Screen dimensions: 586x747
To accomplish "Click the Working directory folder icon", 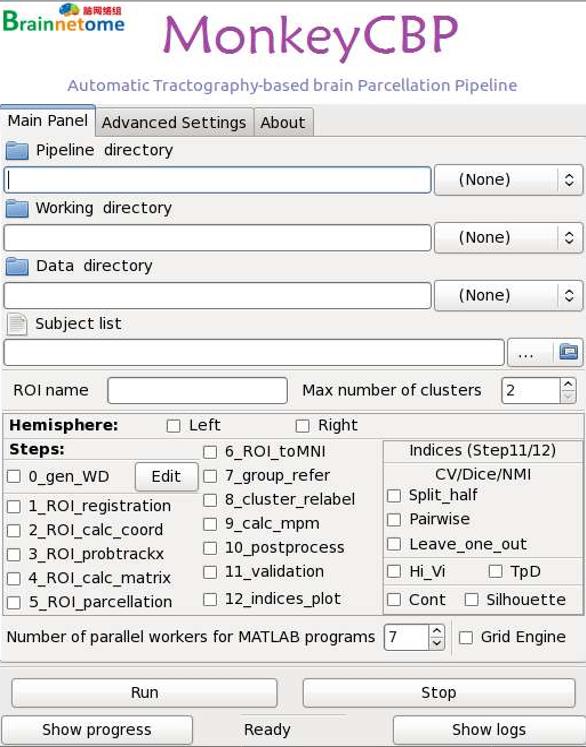I will (x=17, y=208).
